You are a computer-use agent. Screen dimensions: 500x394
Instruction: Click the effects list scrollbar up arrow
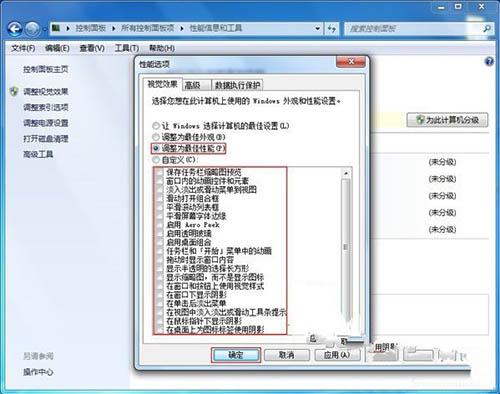tap(346, 173)
